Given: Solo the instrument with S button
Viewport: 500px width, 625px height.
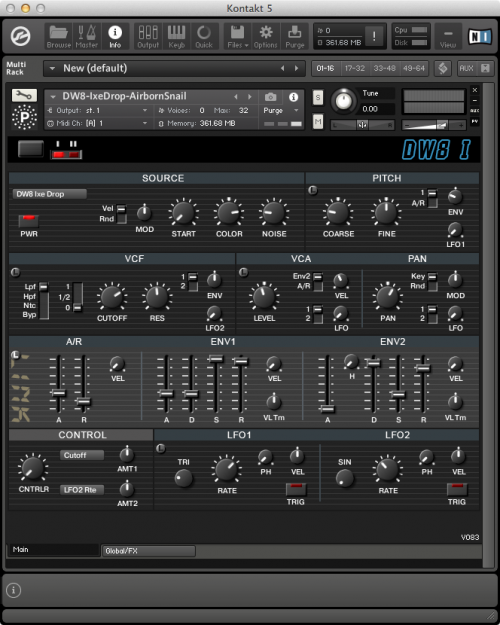Looking at the screenshot, I should coord(318,97).
